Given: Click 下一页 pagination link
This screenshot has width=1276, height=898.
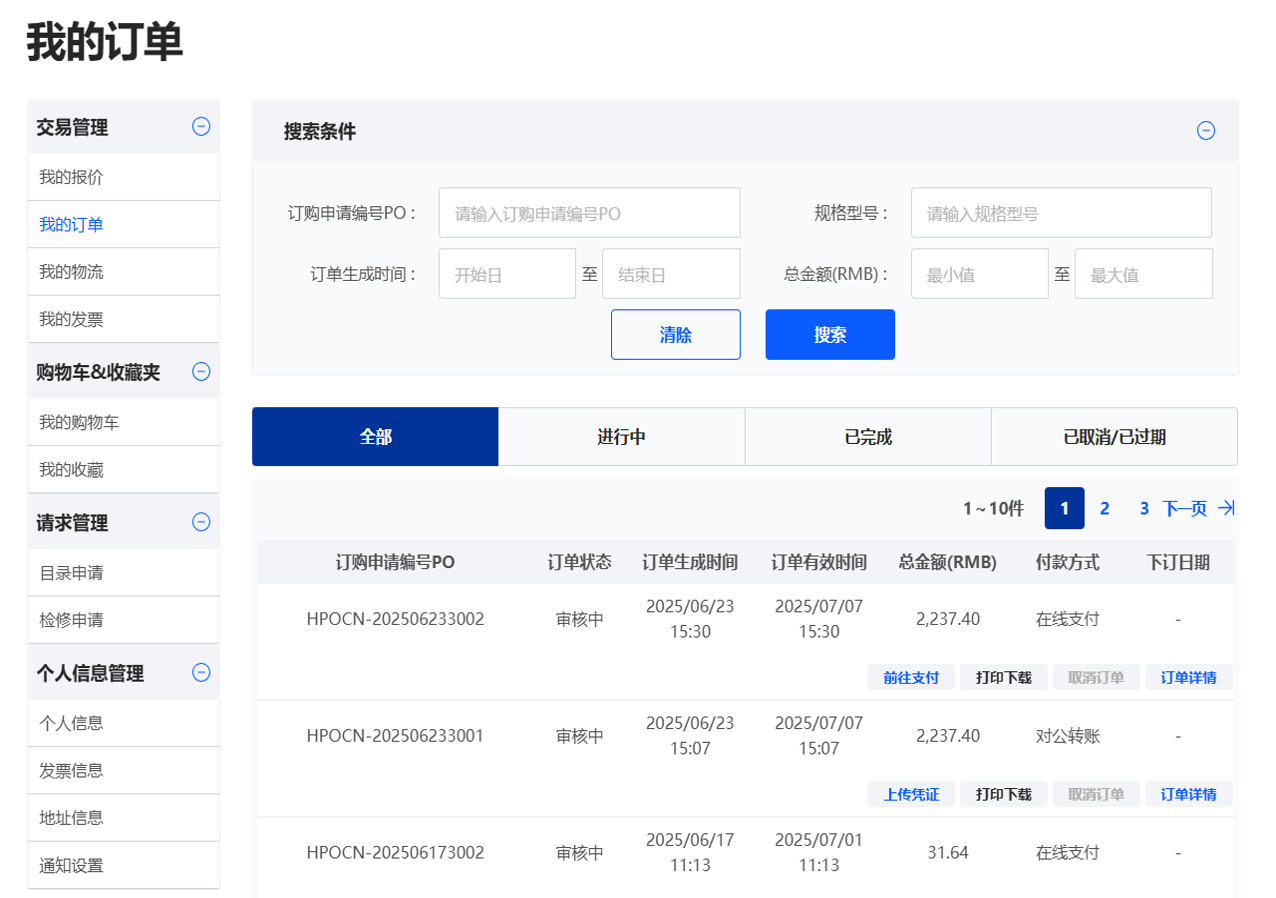Looking at the screenshot, I should (x=1184, y=508).
